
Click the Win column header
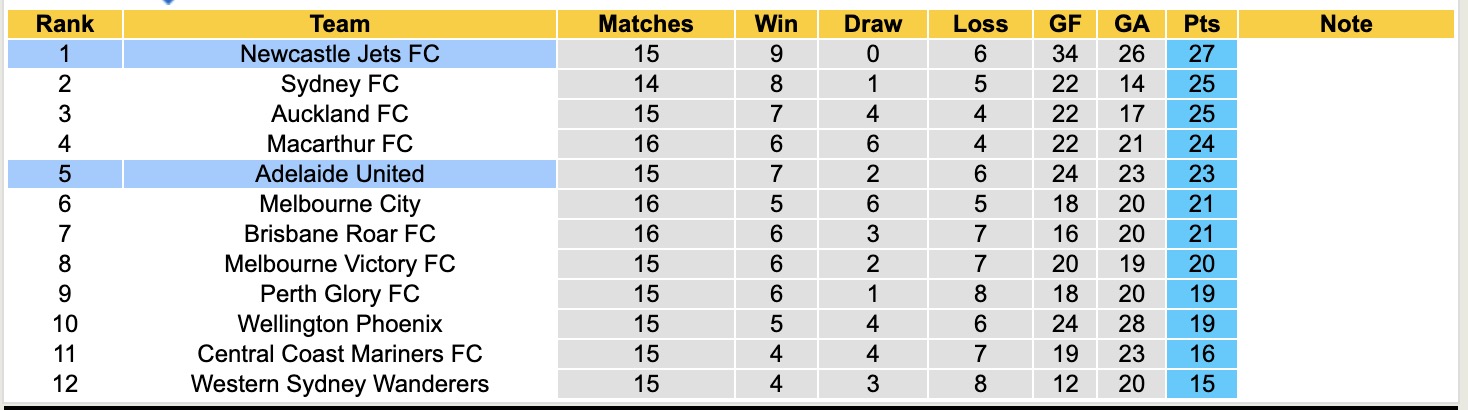coord(778,24)
